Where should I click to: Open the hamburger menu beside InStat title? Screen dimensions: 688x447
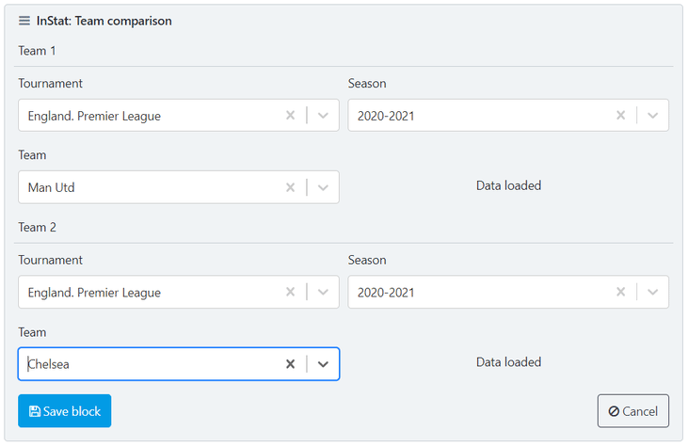(x=25, y=21)
